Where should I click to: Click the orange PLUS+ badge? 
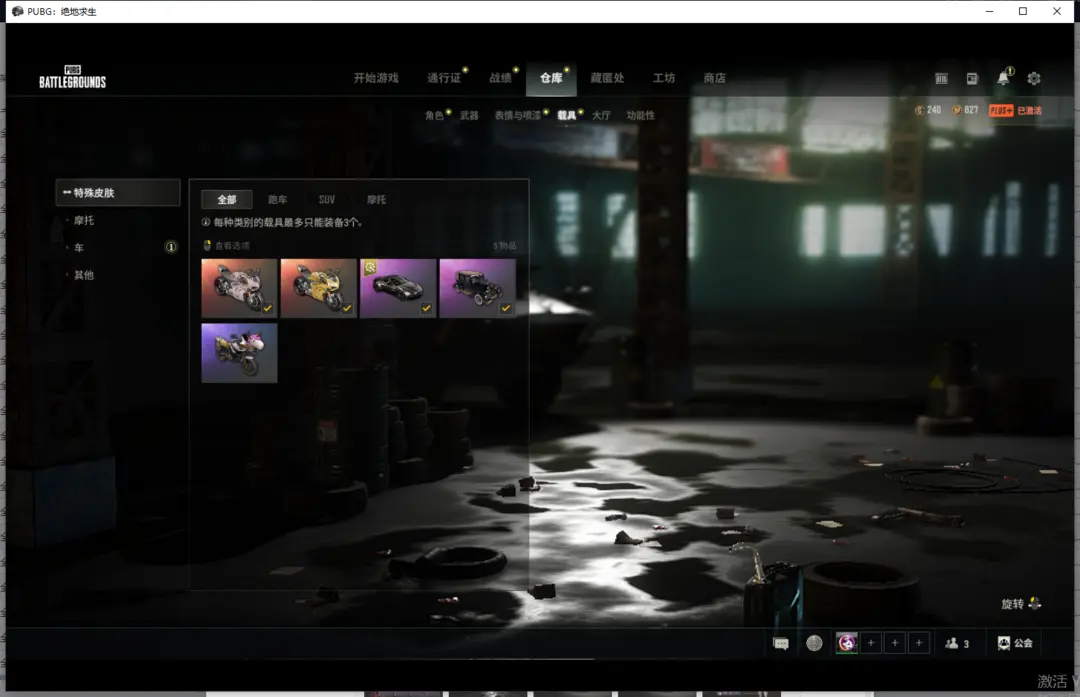click(1001, 110)
